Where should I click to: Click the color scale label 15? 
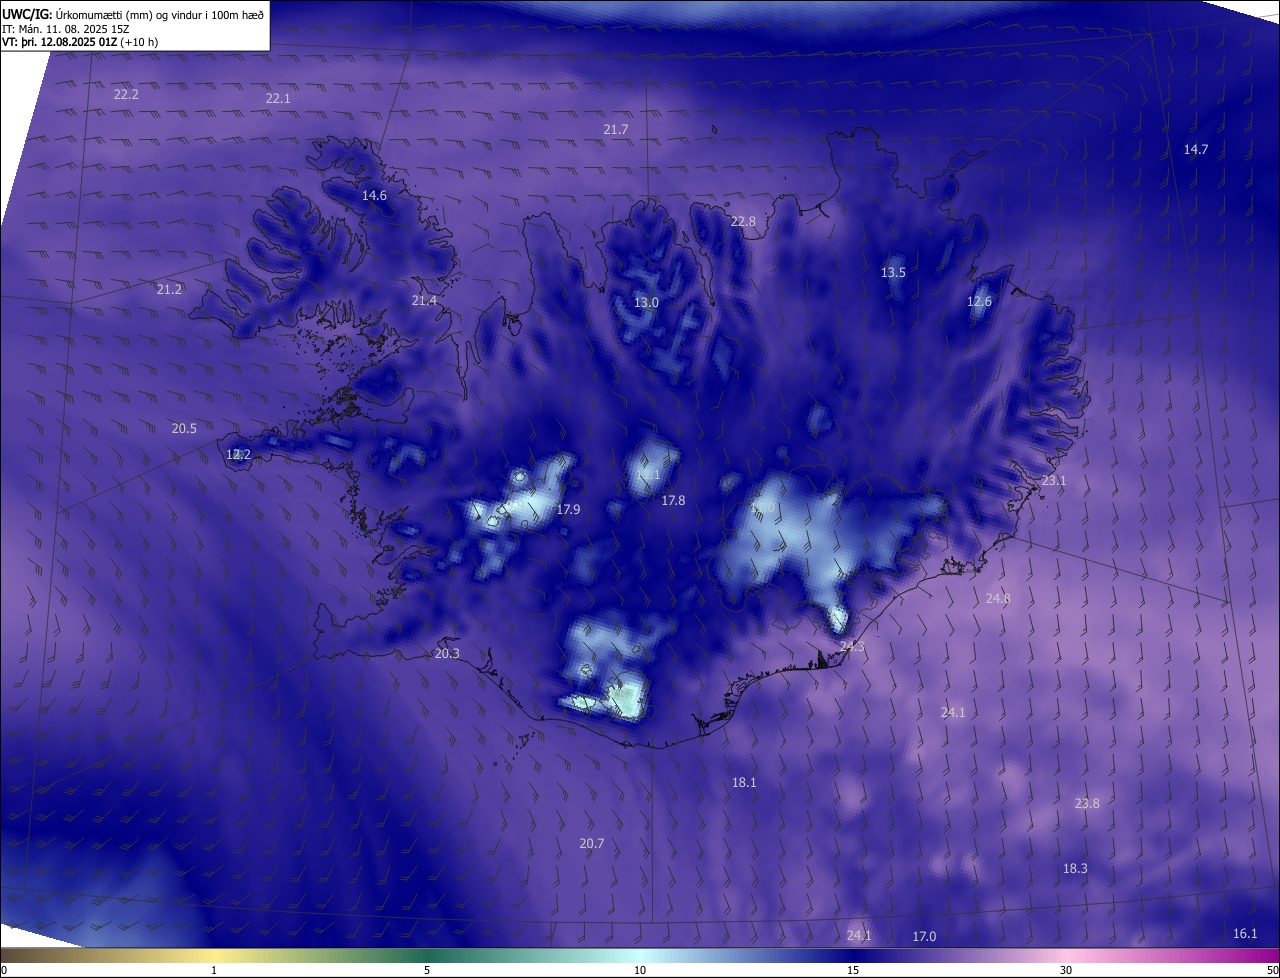[853, 970]
